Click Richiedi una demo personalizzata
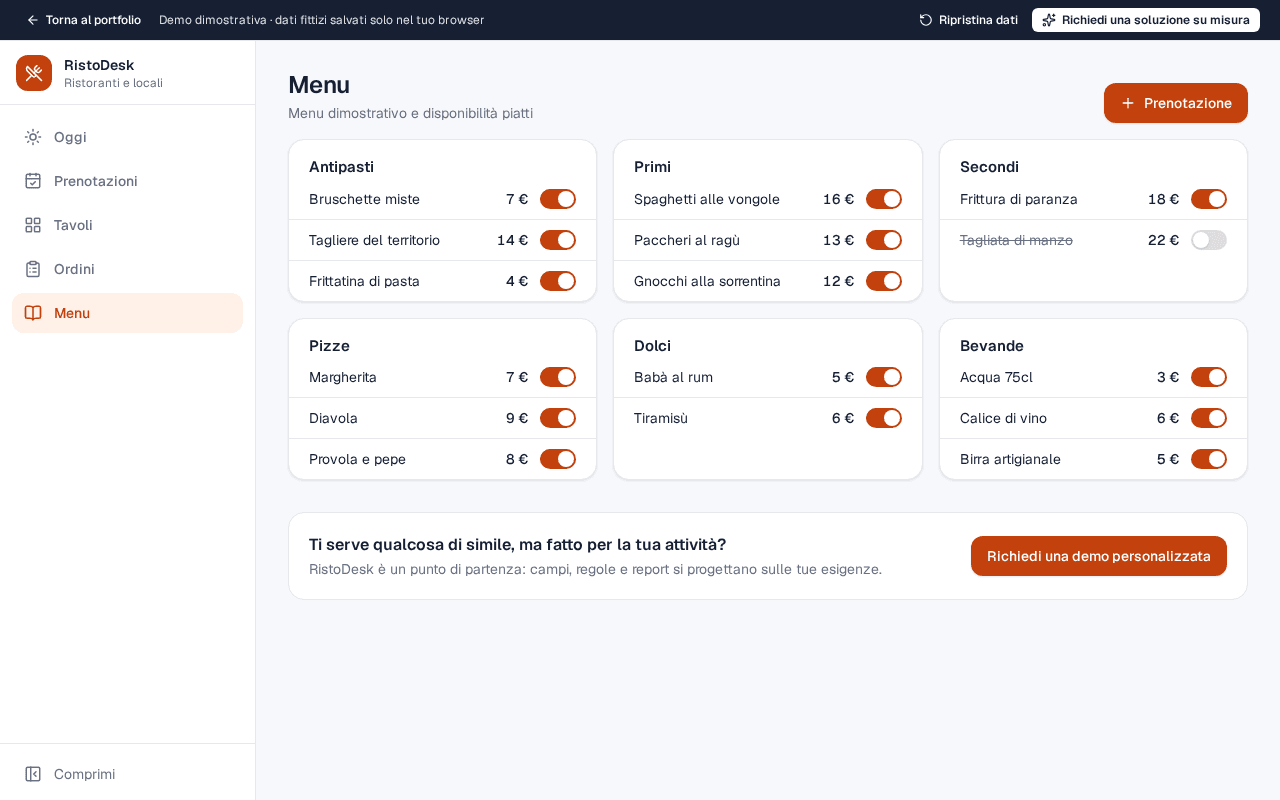Image resolution: width=1280 pixels, height=800 pixels. point(1099,556)
